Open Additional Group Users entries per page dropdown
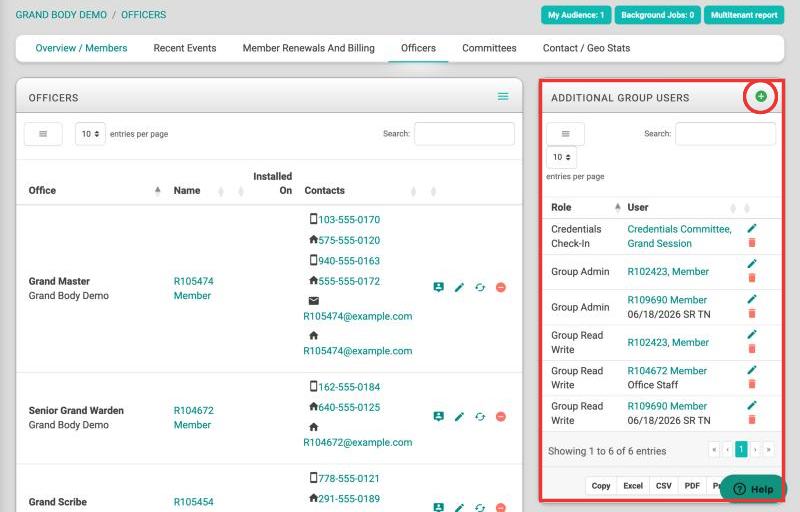Screen dimensions: 800x512 tap(562, 157)
